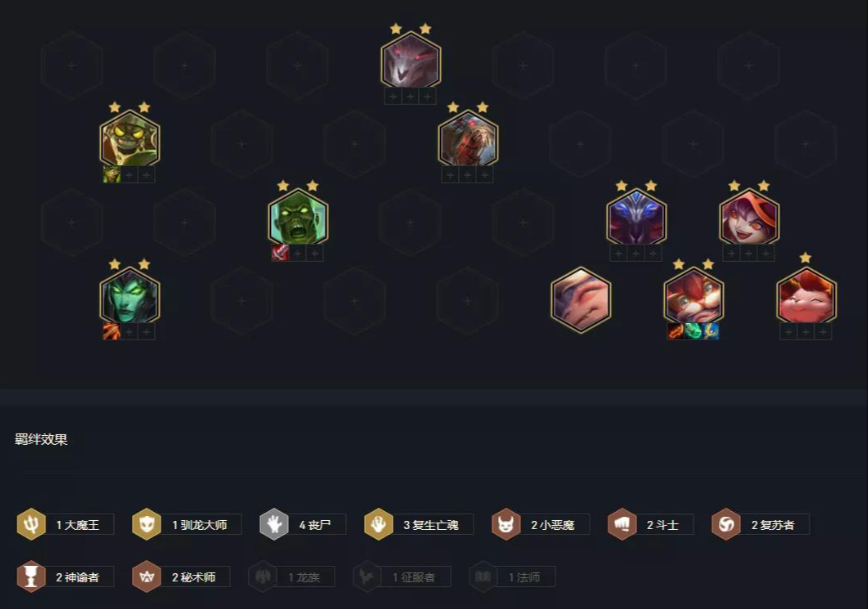The width and height of the screenshot is (868, 609).
Task: Select the 1 大魔王 trait icon
Action: (31, 524)
